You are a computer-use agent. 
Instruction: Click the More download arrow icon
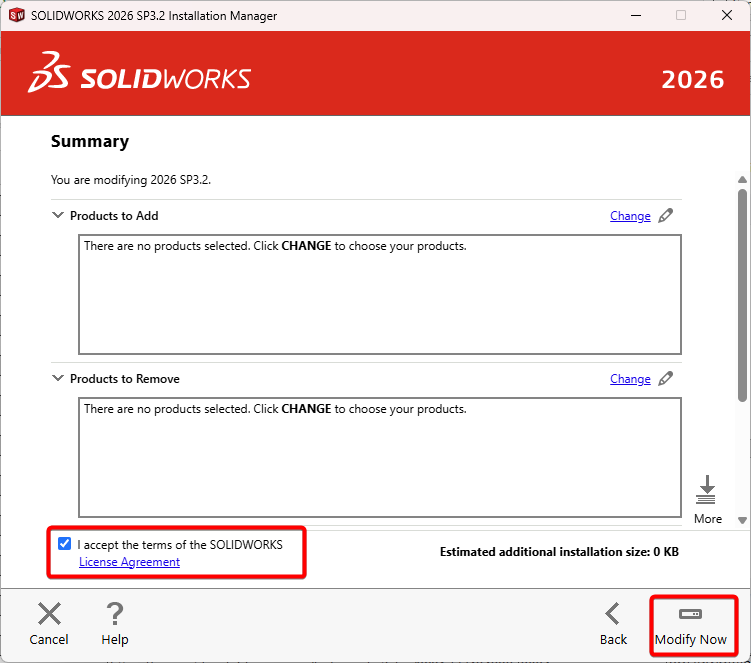[x=706, y=490]
